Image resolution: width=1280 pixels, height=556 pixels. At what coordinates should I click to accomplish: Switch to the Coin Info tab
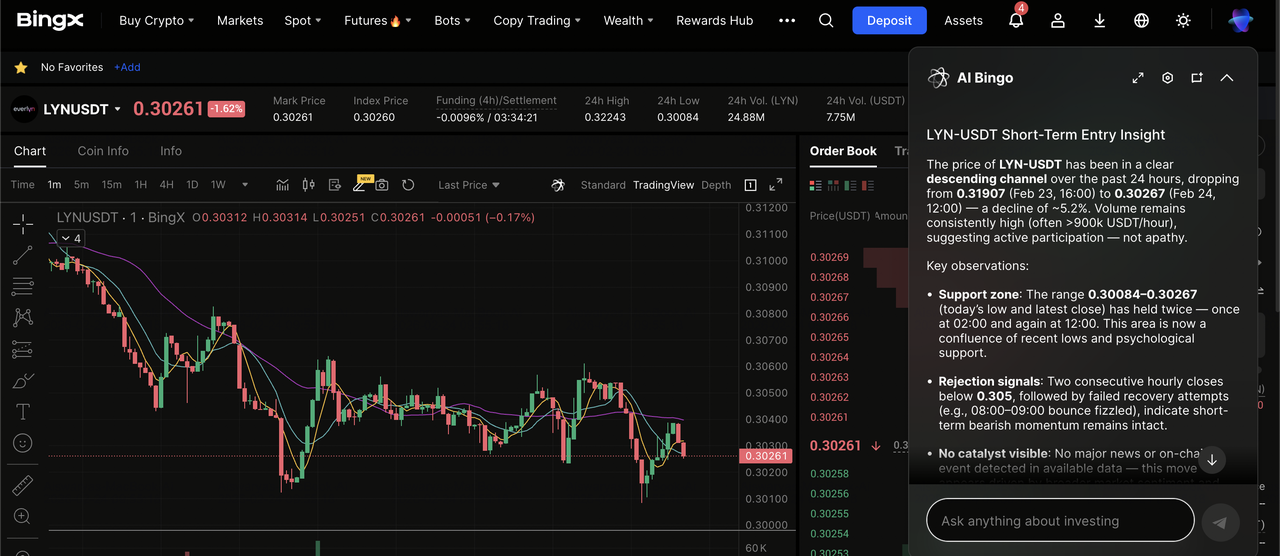click(x=103, y=151)
